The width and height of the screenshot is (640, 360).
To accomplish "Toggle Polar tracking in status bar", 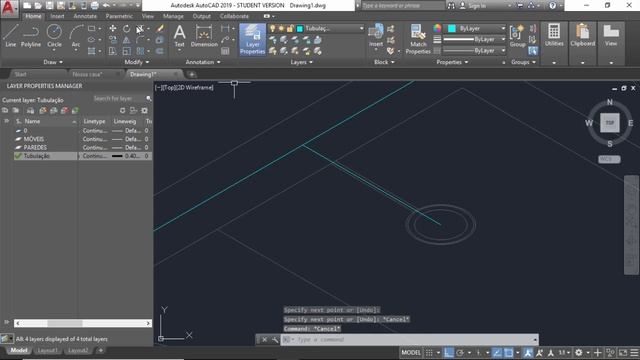I will pos(460,353).
